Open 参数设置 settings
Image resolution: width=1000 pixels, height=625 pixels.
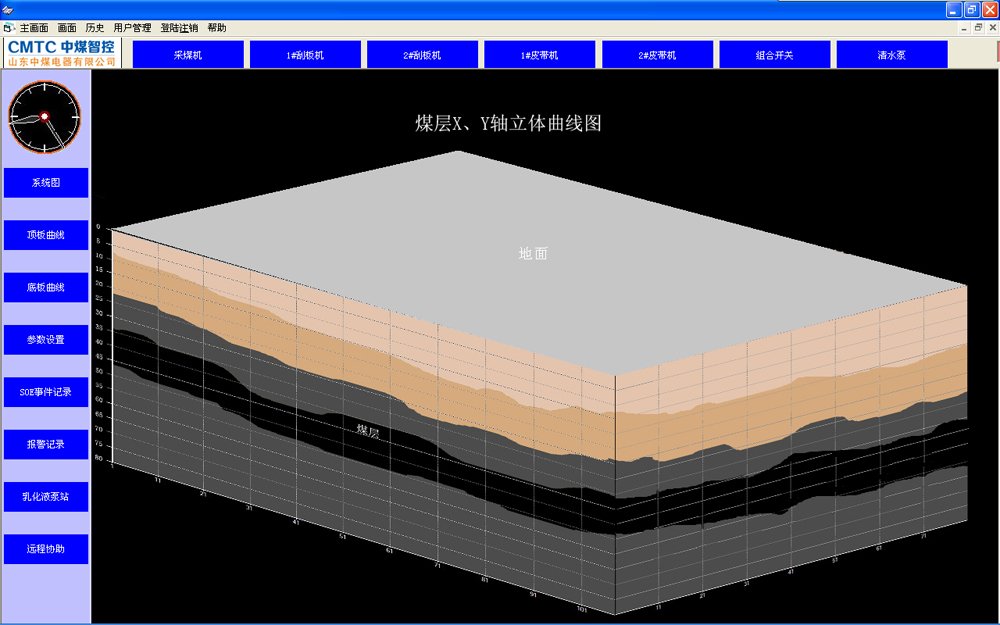46,340
